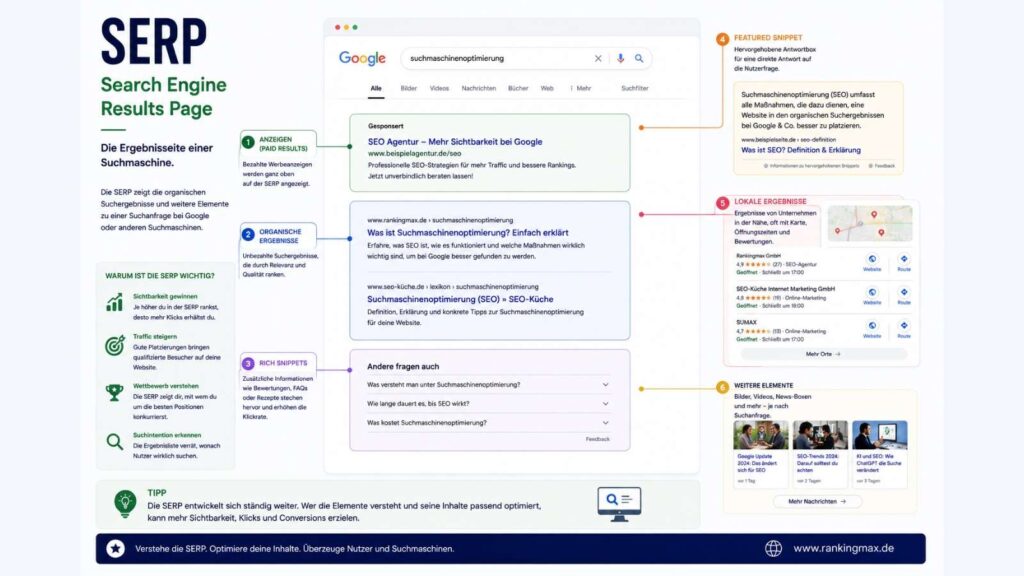The height and width of the screenshot is (576, 1024).
Task: Open the Nachrichten tab
Action: tap(479, 88)
